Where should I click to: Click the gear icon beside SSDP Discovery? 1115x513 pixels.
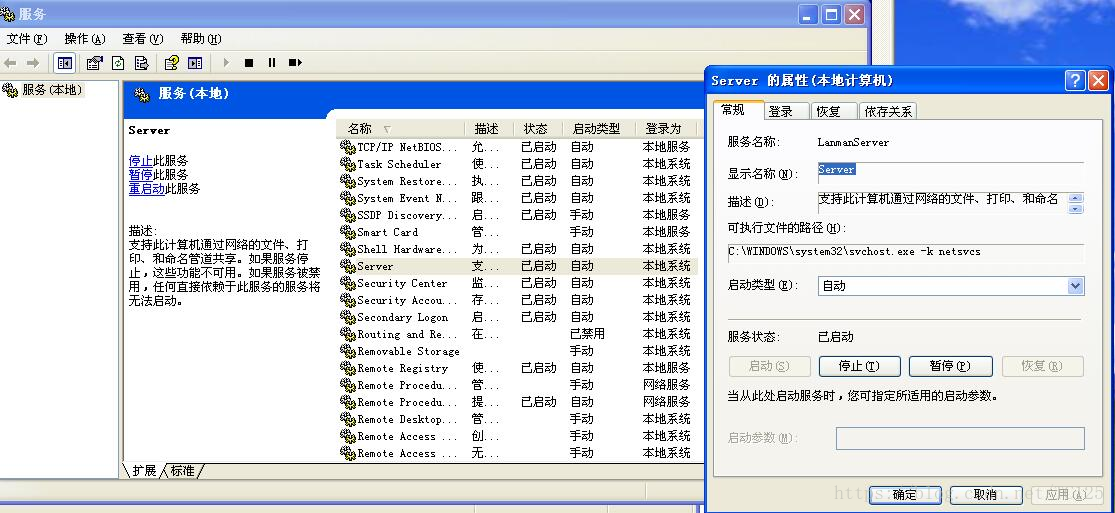348,215
